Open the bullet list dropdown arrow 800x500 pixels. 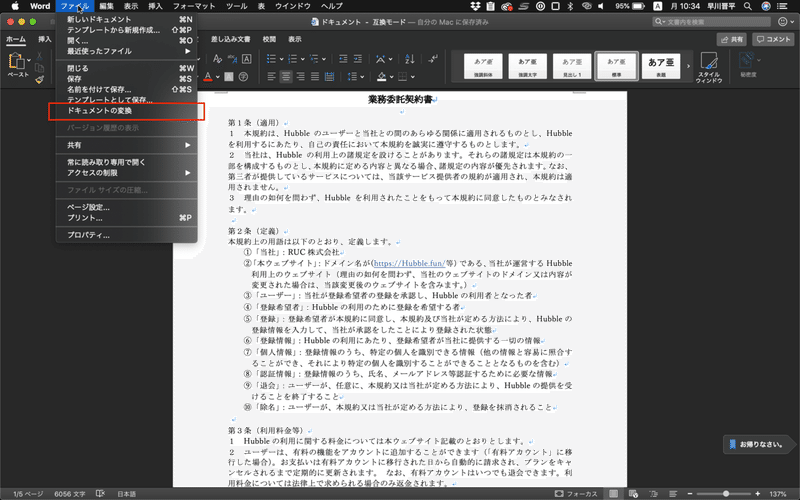[281, 59]
